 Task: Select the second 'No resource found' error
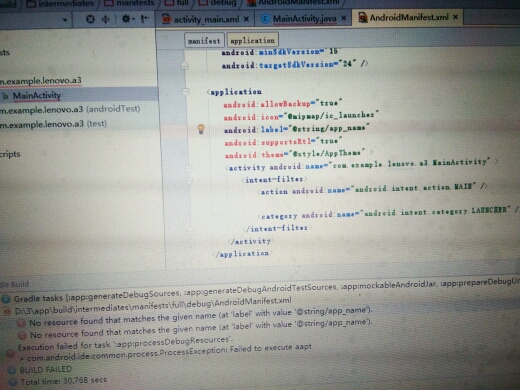pos(201,328)
